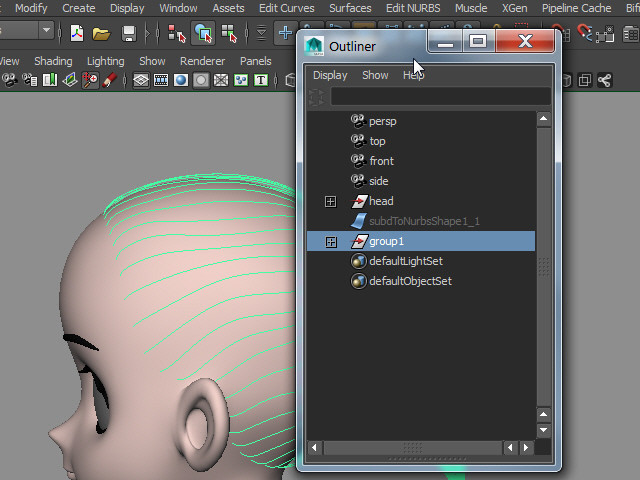Viewport: 640px width, 480px height.
Task: Select the persp camera in Outliner
Action: click(382, 121)
